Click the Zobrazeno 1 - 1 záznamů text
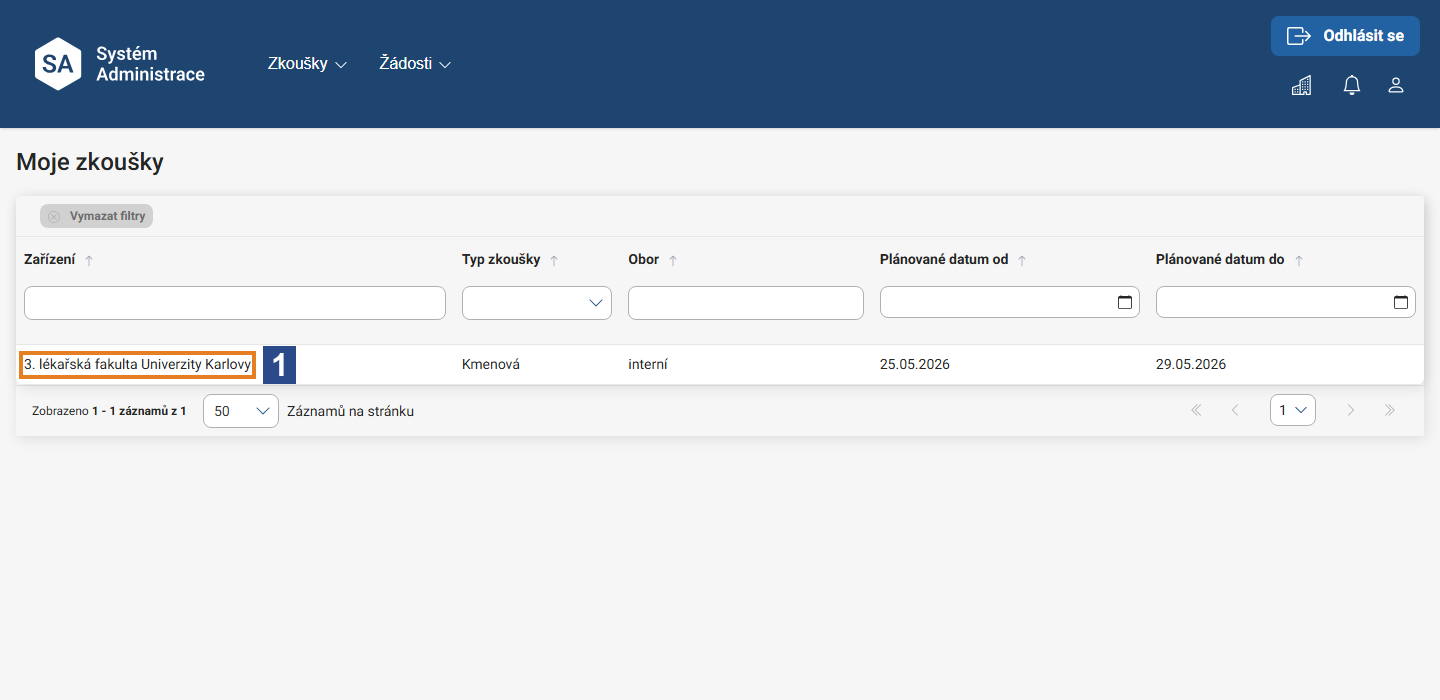 pos(109,411)
